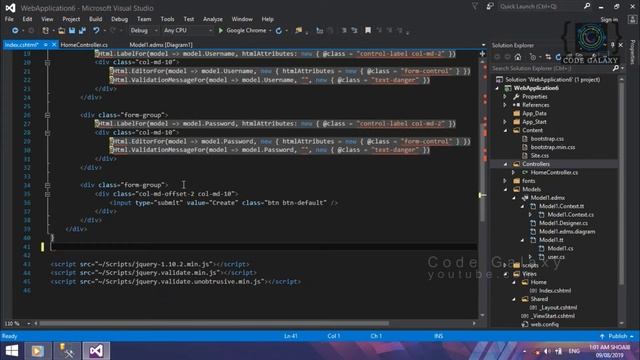Switch to Model1.edmx [Diagram1] tab
The height and width of the screenshot is (360, 640).
161,45
